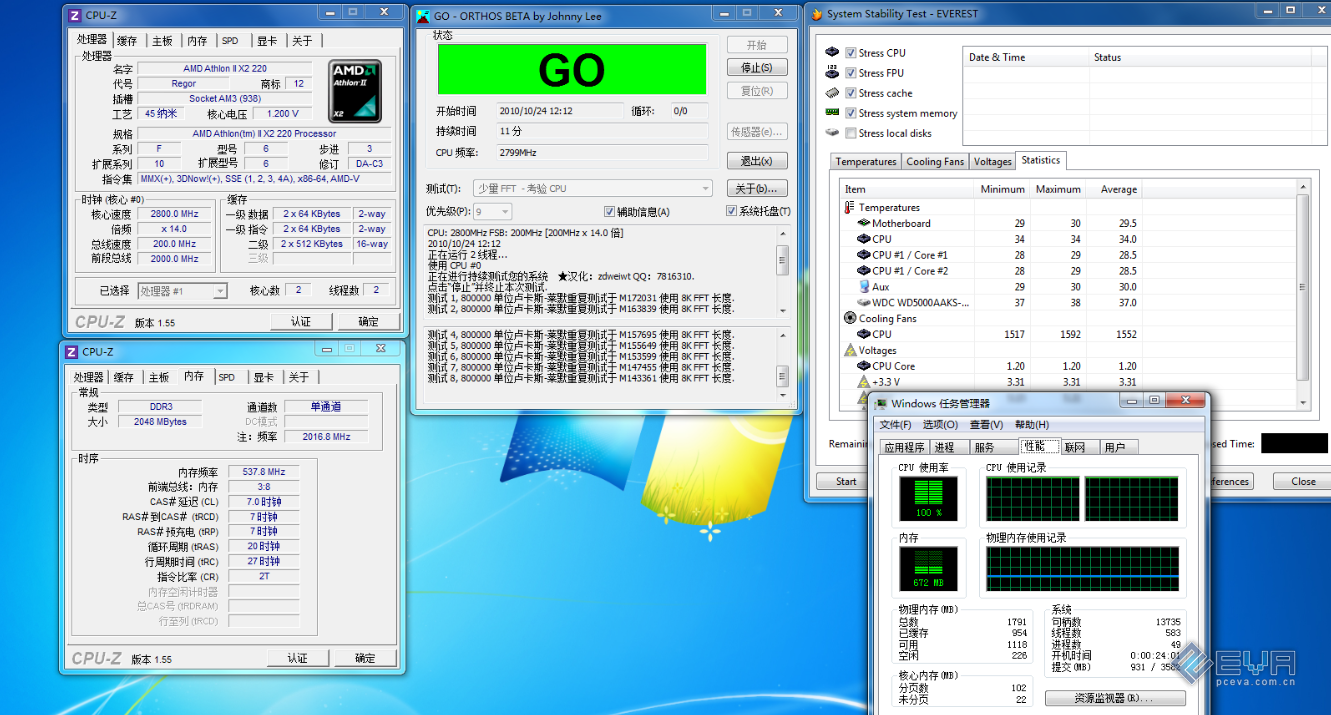The image size is (1331, 715).
Task: Open 显卡 tab in CPU-Z memory window
Action: click(x=263, y=377)
